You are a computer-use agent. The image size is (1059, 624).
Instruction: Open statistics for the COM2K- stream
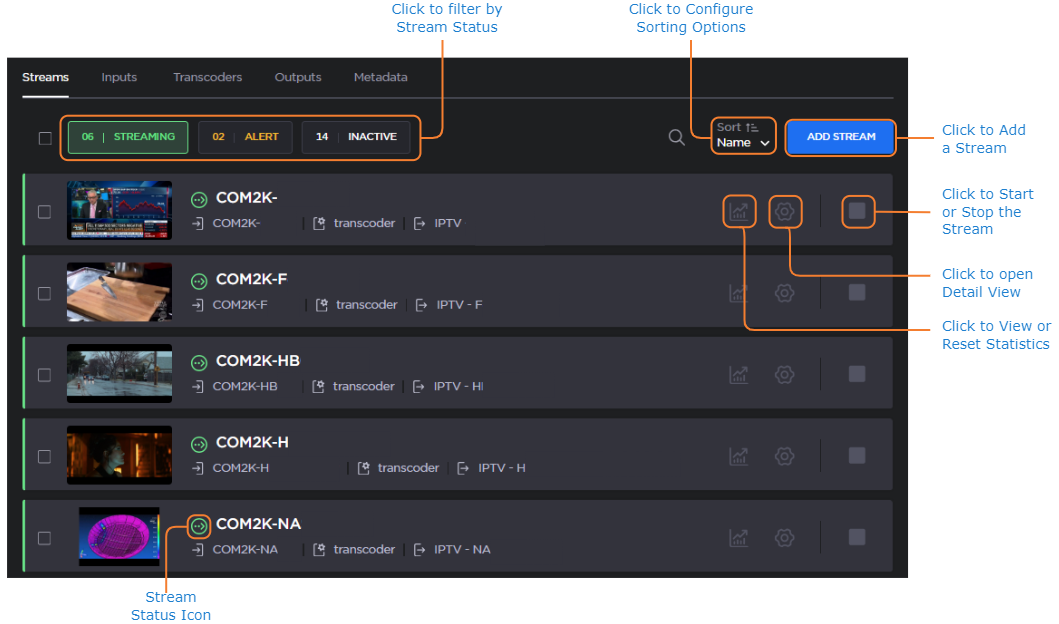pyautogui.click(x=738, y=212)
